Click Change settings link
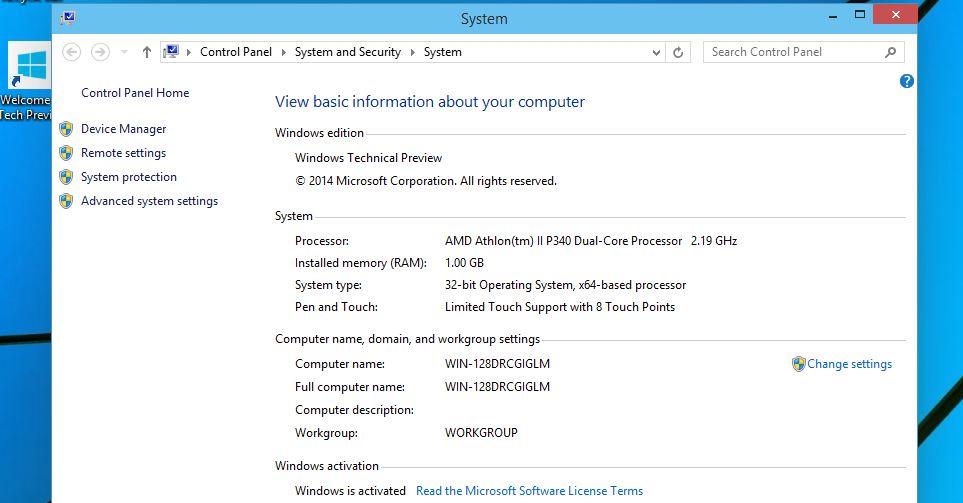The image size is (963, 503). pyautogui.click(x=849, y=364)
